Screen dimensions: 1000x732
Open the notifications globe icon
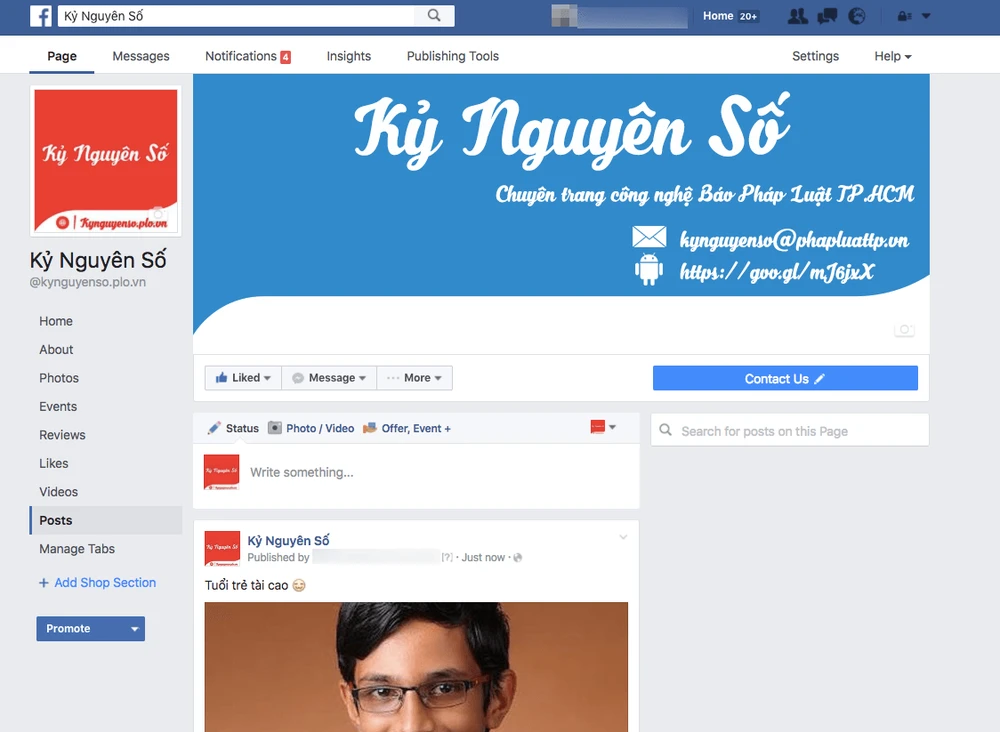857,16
